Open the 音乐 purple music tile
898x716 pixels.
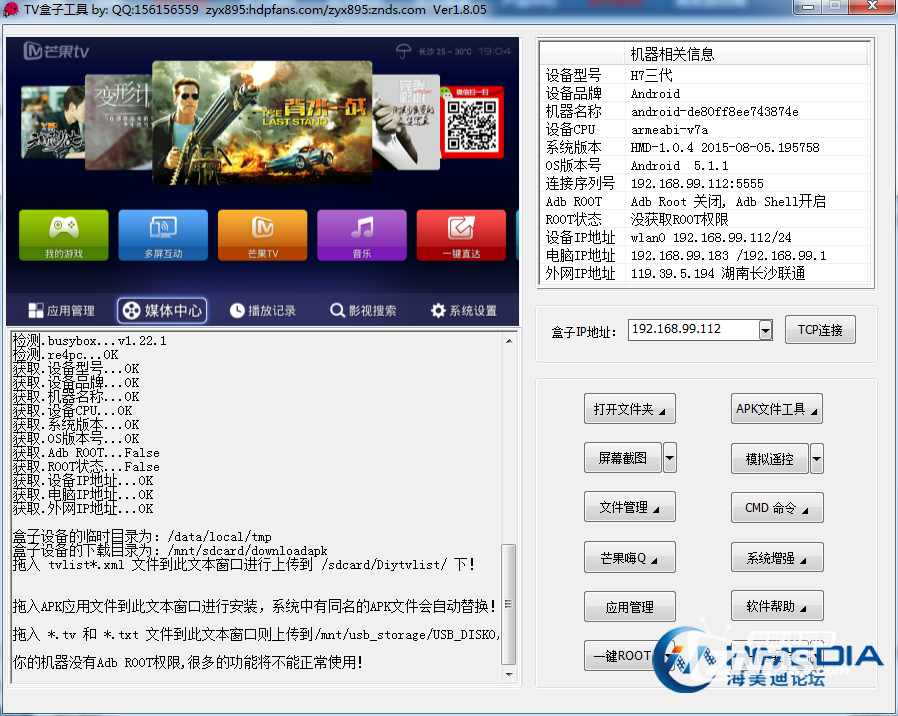pos(362,235)
